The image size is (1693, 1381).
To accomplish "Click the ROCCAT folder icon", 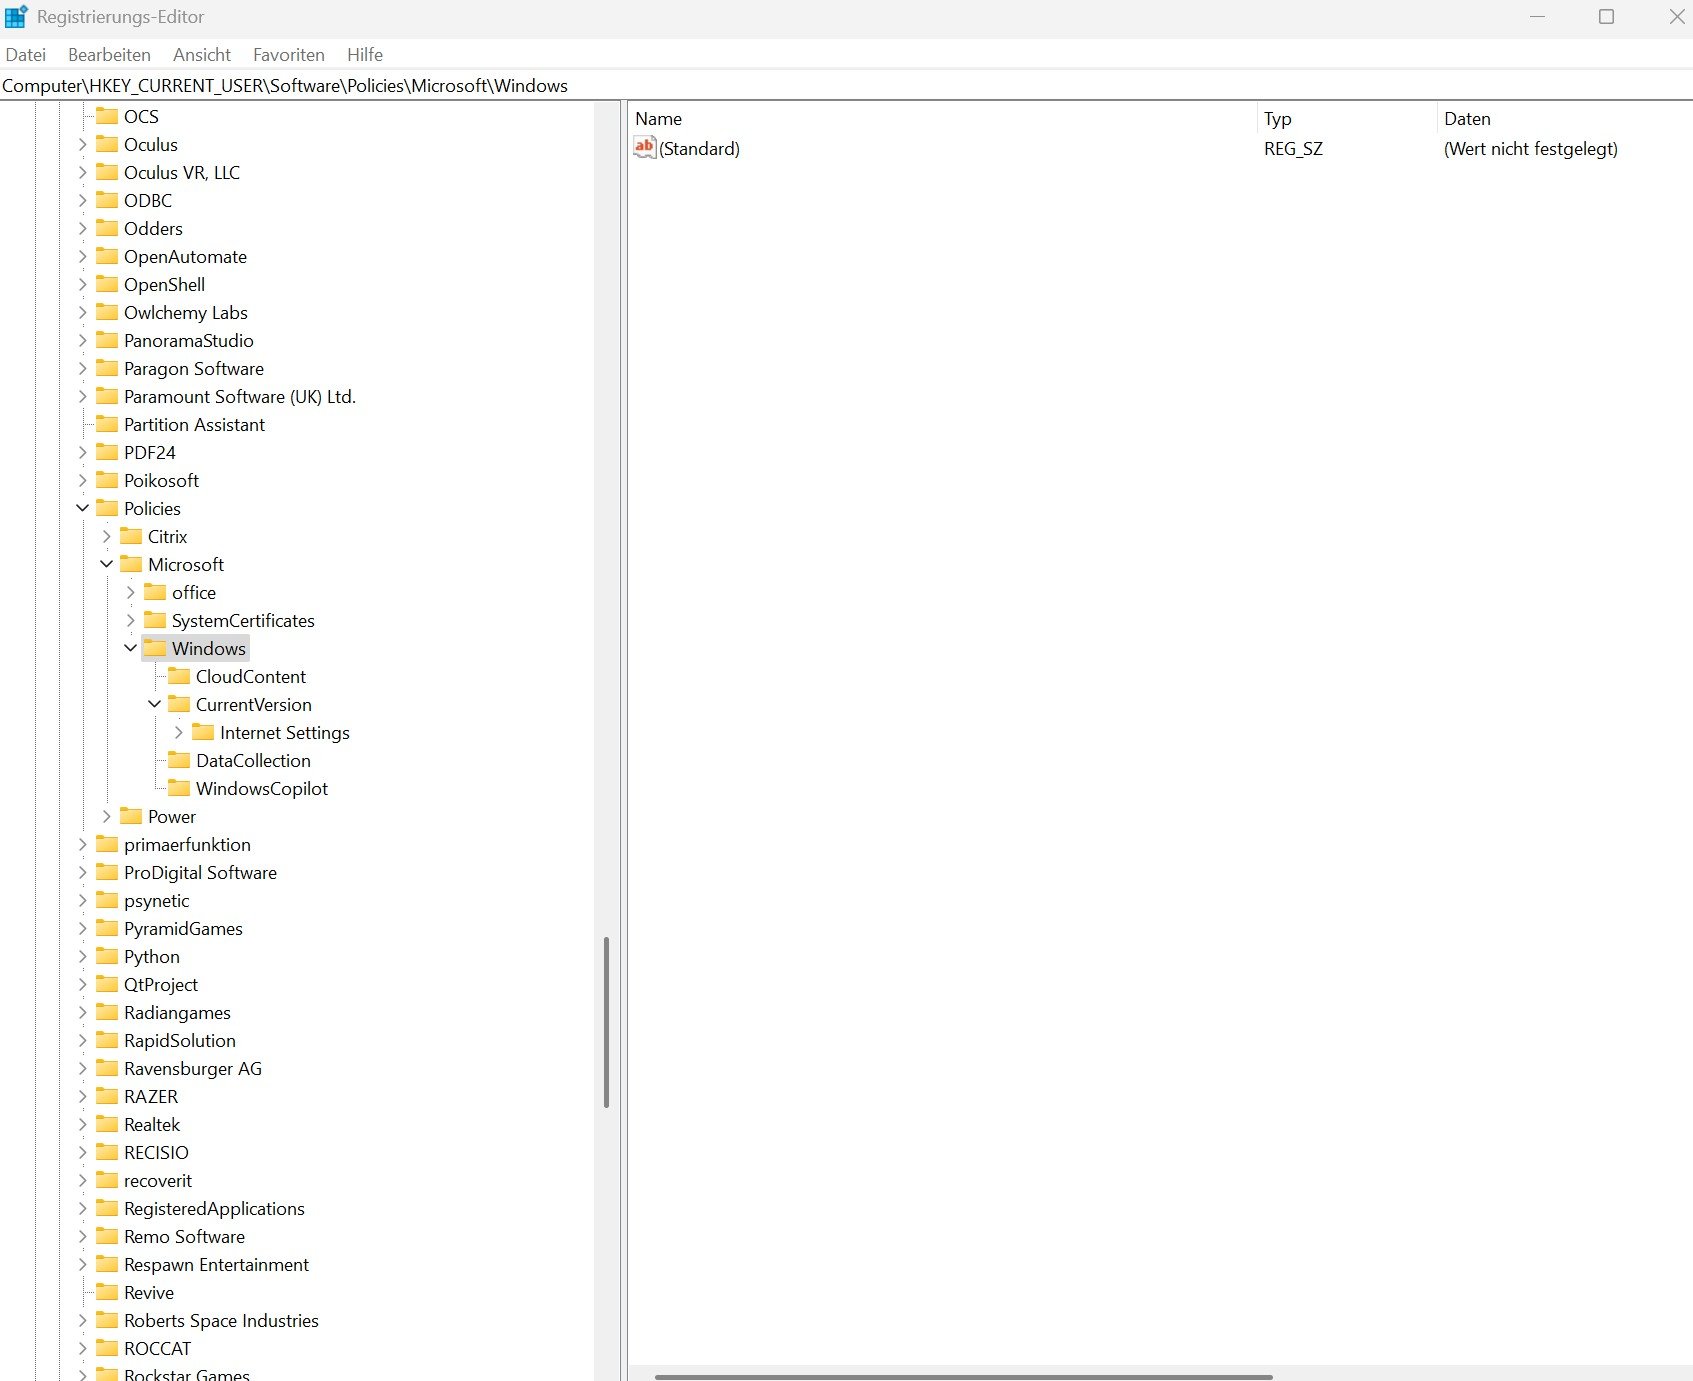I will (107, 1348).
